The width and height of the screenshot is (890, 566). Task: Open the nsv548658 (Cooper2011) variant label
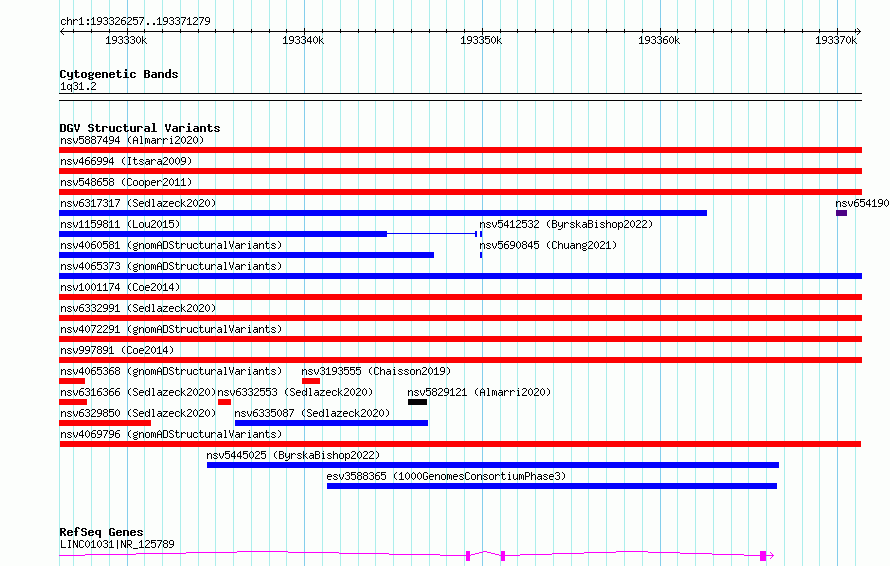coord(126,182)
